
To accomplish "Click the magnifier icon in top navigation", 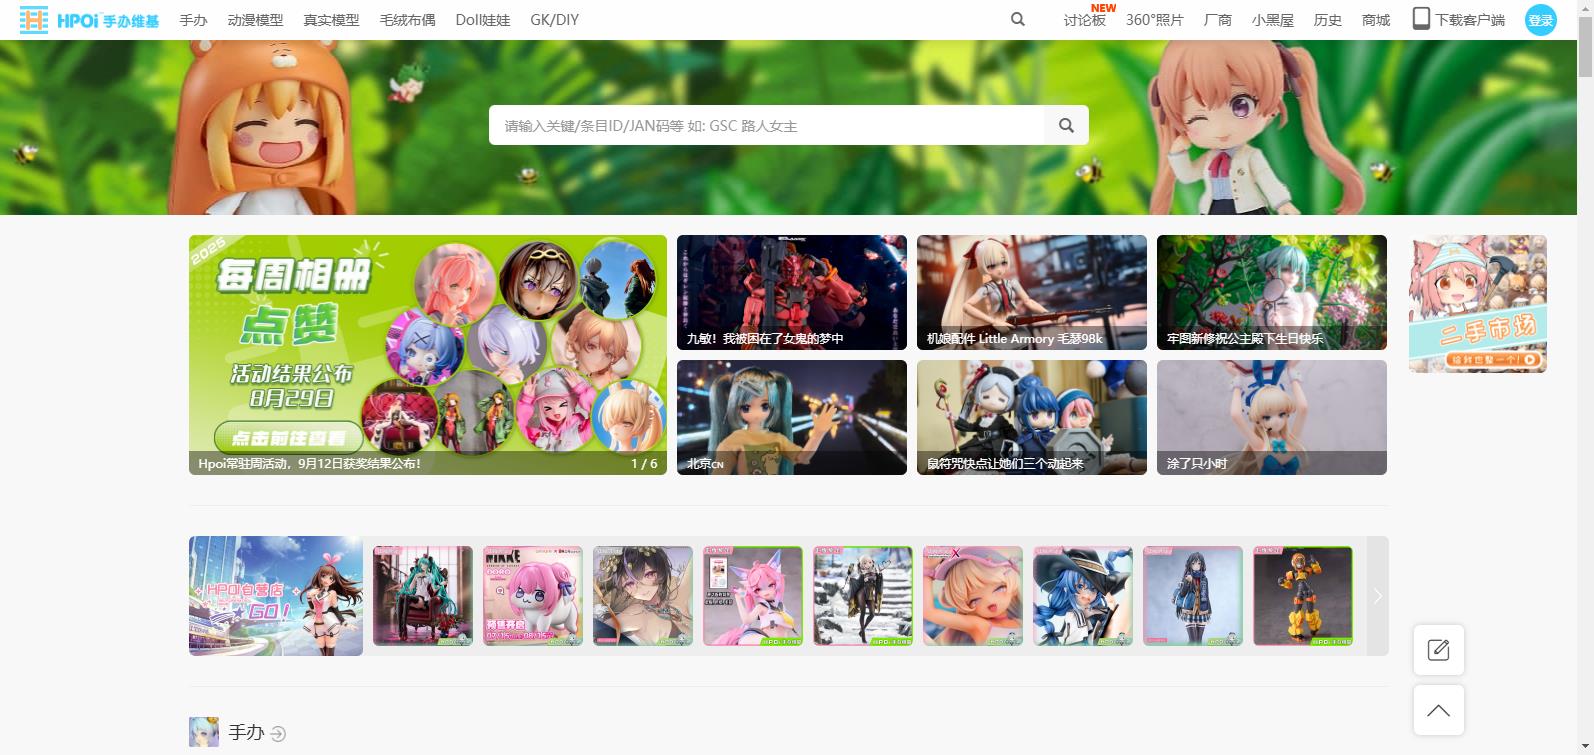I will (x=1017, y=19).
